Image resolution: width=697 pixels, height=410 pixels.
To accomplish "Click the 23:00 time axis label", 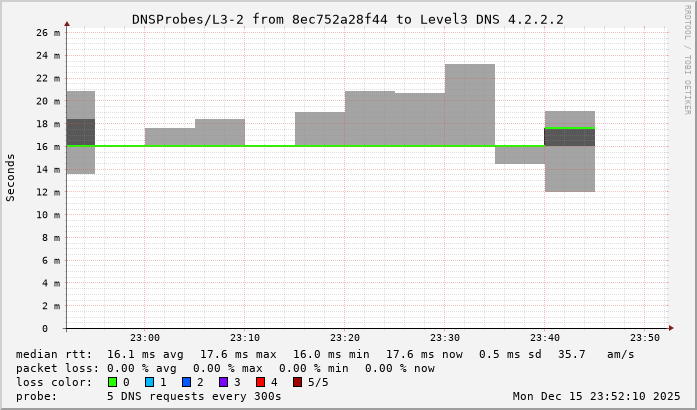I will click(x=145, y=338).
